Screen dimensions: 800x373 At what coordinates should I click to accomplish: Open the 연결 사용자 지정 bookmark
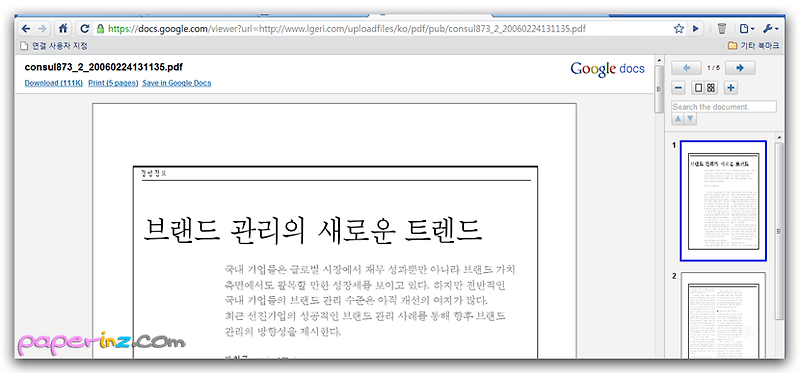pyautogui.click(x=54, y=46)
